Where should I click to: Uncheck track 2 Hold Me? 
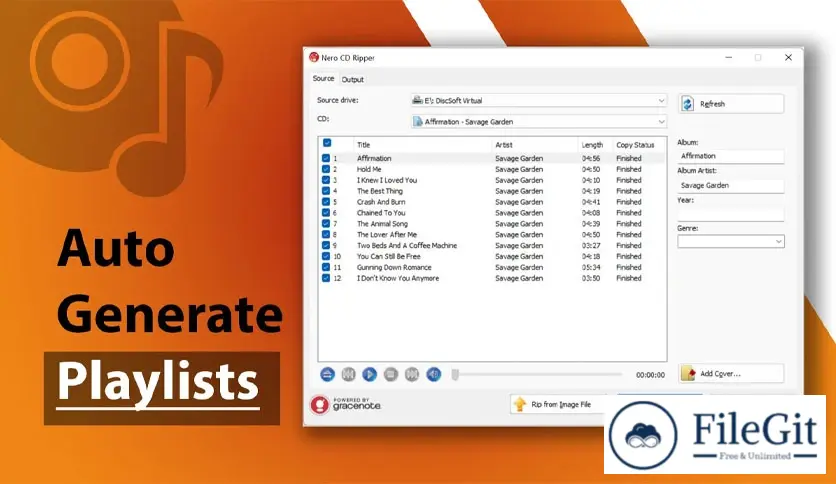click(326, 169)
